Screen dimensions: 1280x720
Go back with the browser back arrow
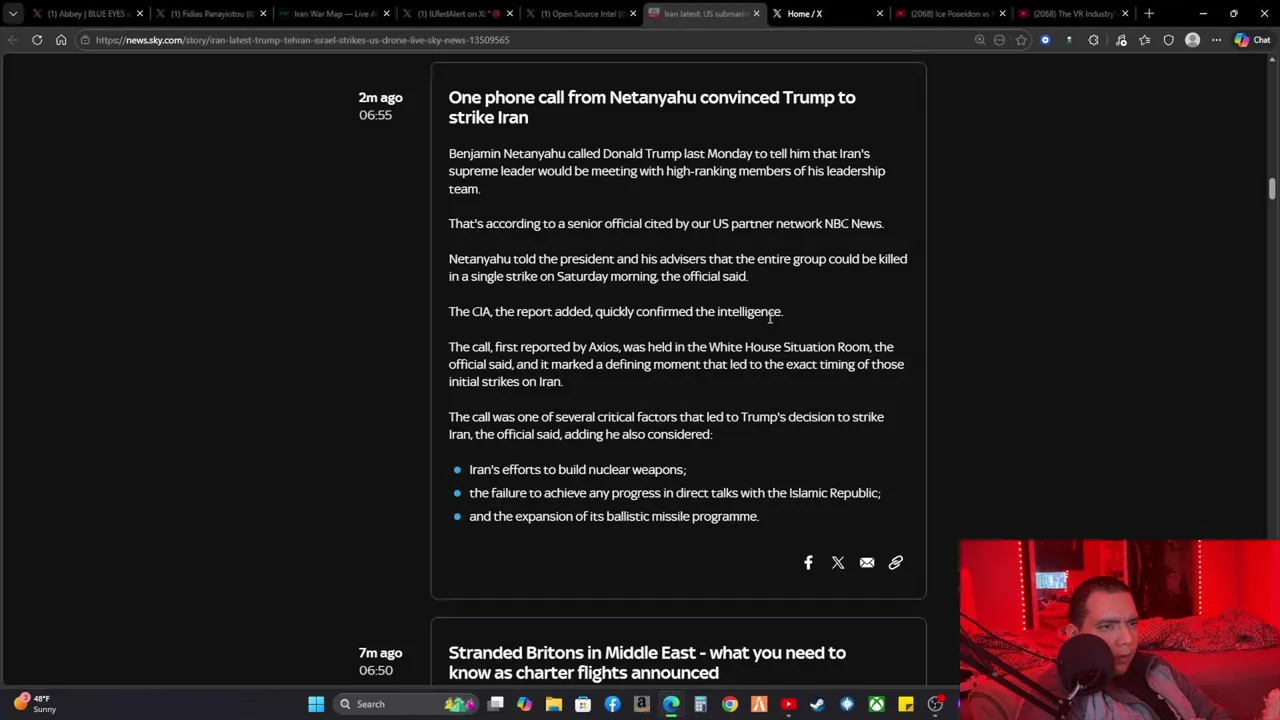(x=13, y=40)
